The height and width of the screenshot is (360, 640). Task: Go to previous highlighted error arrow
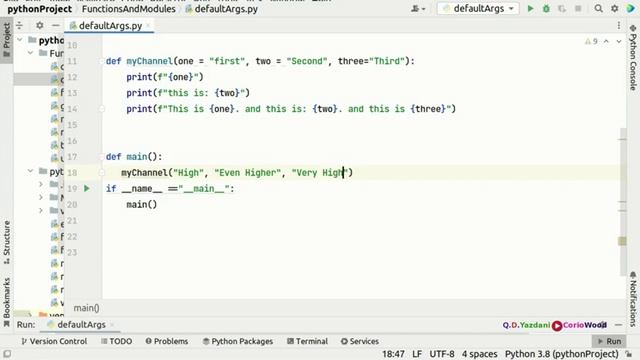point(607,41)
